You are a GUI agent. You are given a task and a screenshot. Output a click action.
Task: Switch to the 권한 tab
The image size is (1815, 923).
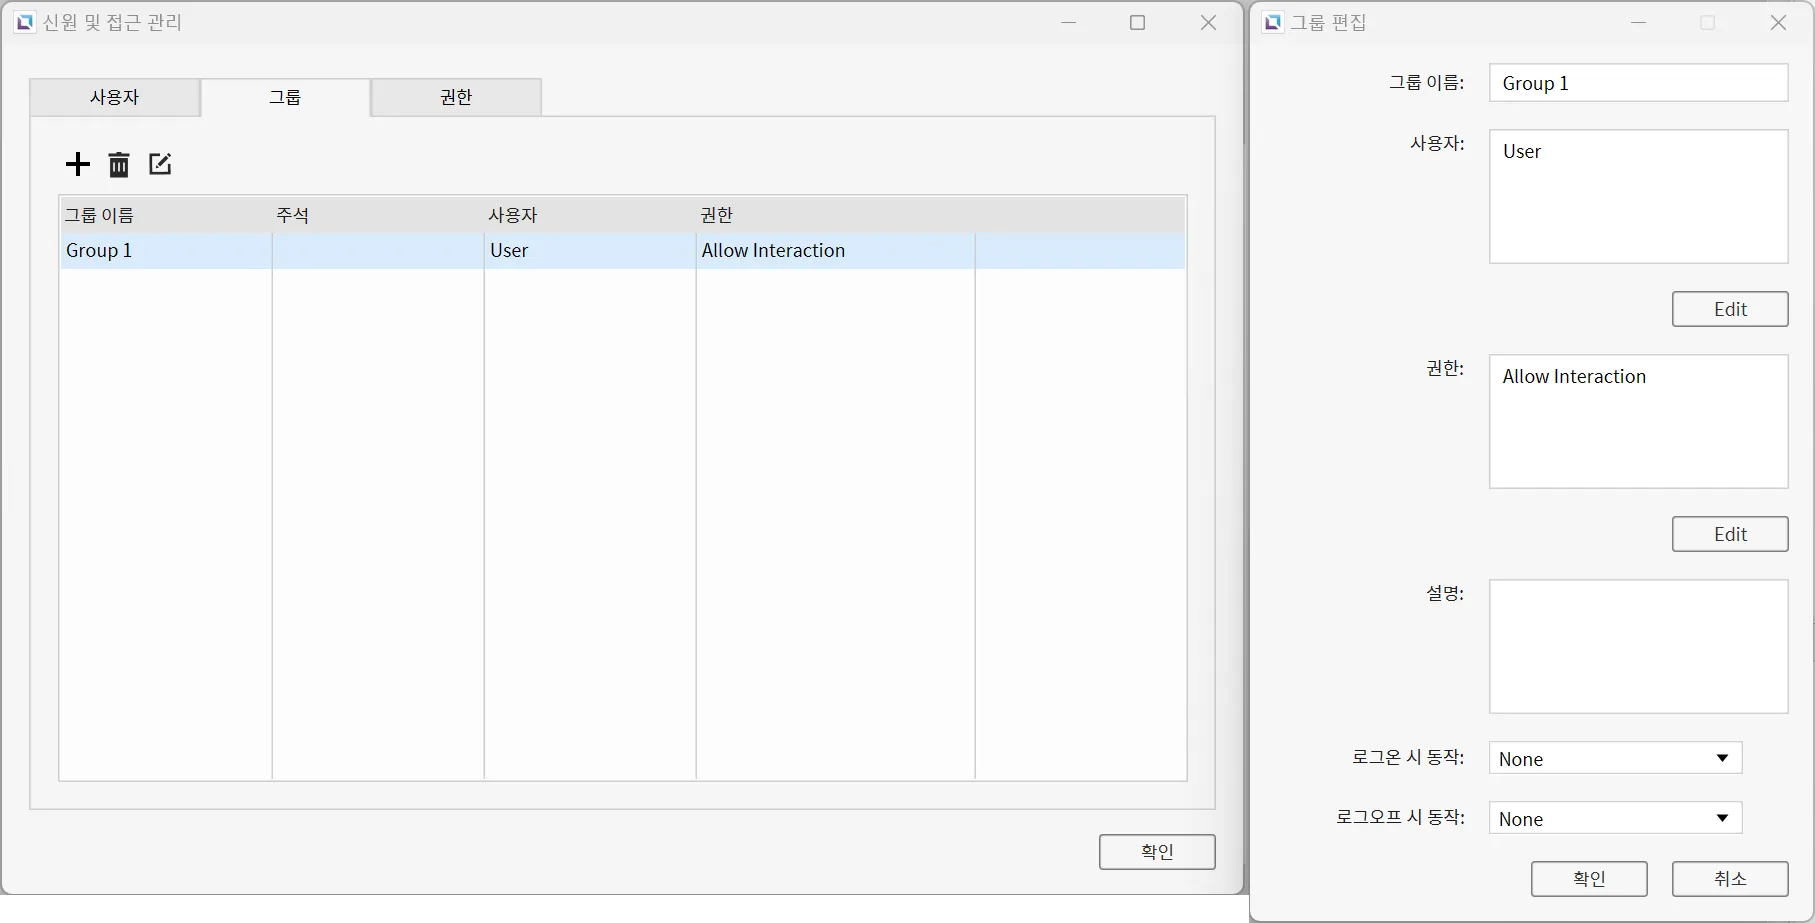pyautogui.click(x=456, y=98)
